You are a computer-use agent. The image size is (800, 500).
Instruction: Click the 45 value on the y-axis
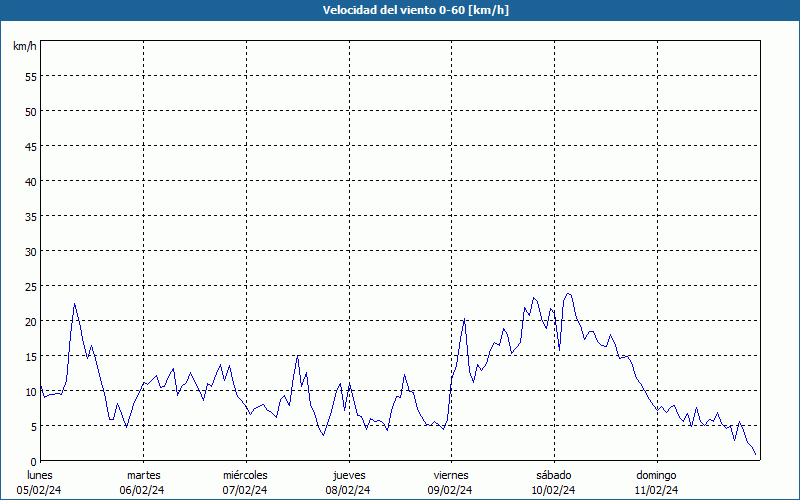pyautogui.click(x=31, y=147)
